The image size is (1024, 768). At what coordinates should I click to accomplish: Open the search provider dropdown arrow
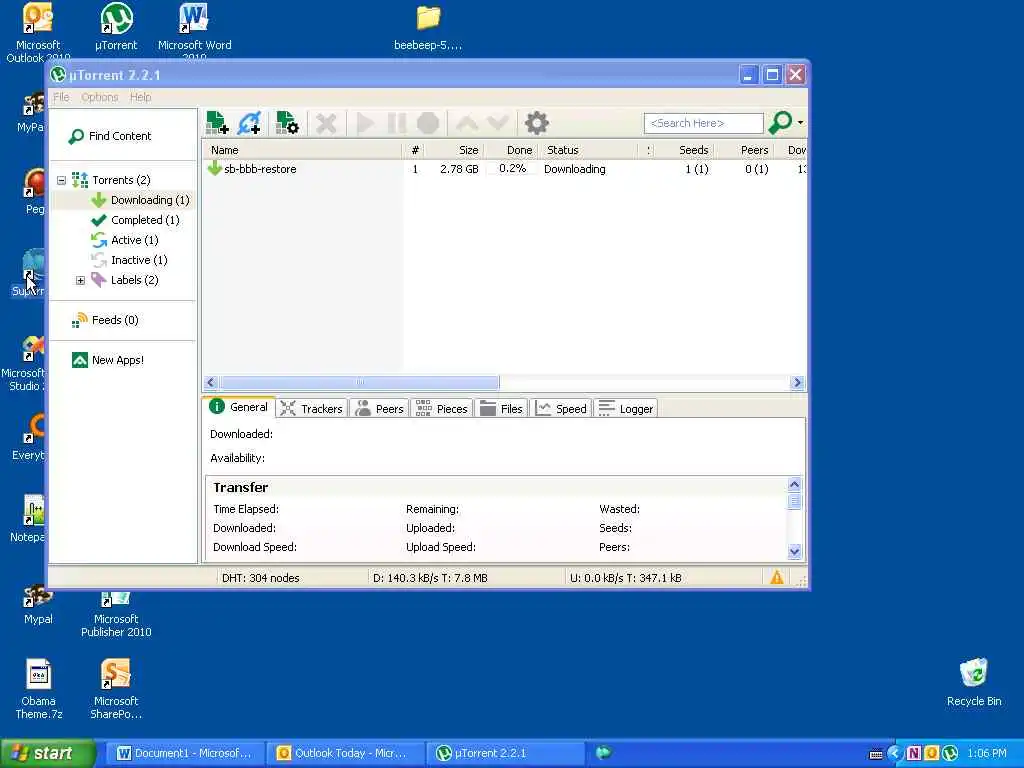pyautogui.click(x=801, y=122)
